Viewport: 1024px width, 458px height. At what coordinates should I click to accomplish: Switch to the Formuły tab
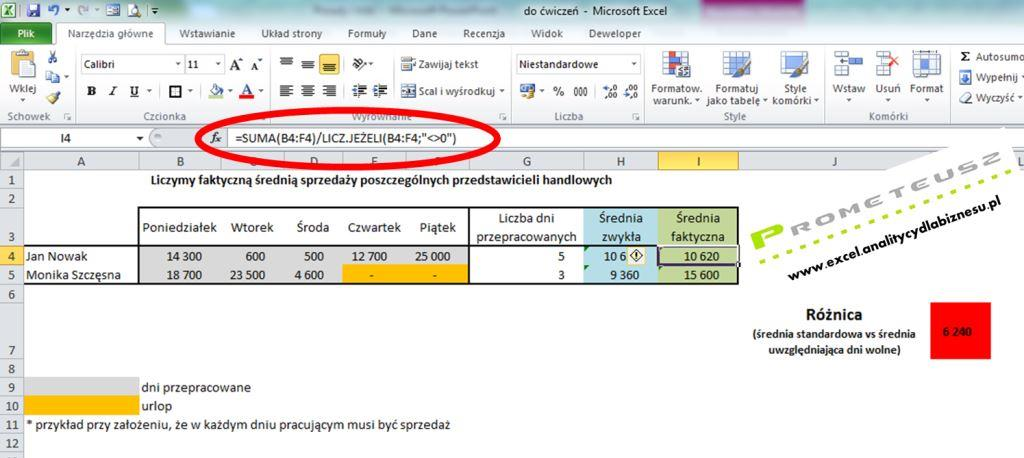click(x=367, y=34)
